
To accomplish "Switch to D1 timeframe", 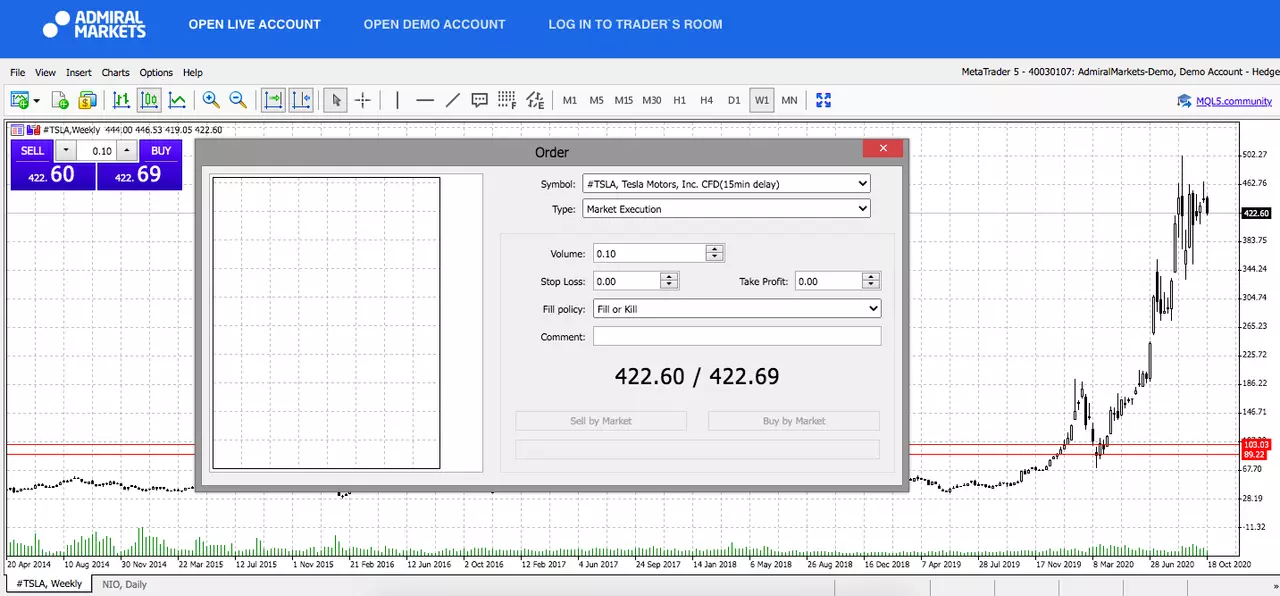I will pyautogui.click(x=734, y=100).
